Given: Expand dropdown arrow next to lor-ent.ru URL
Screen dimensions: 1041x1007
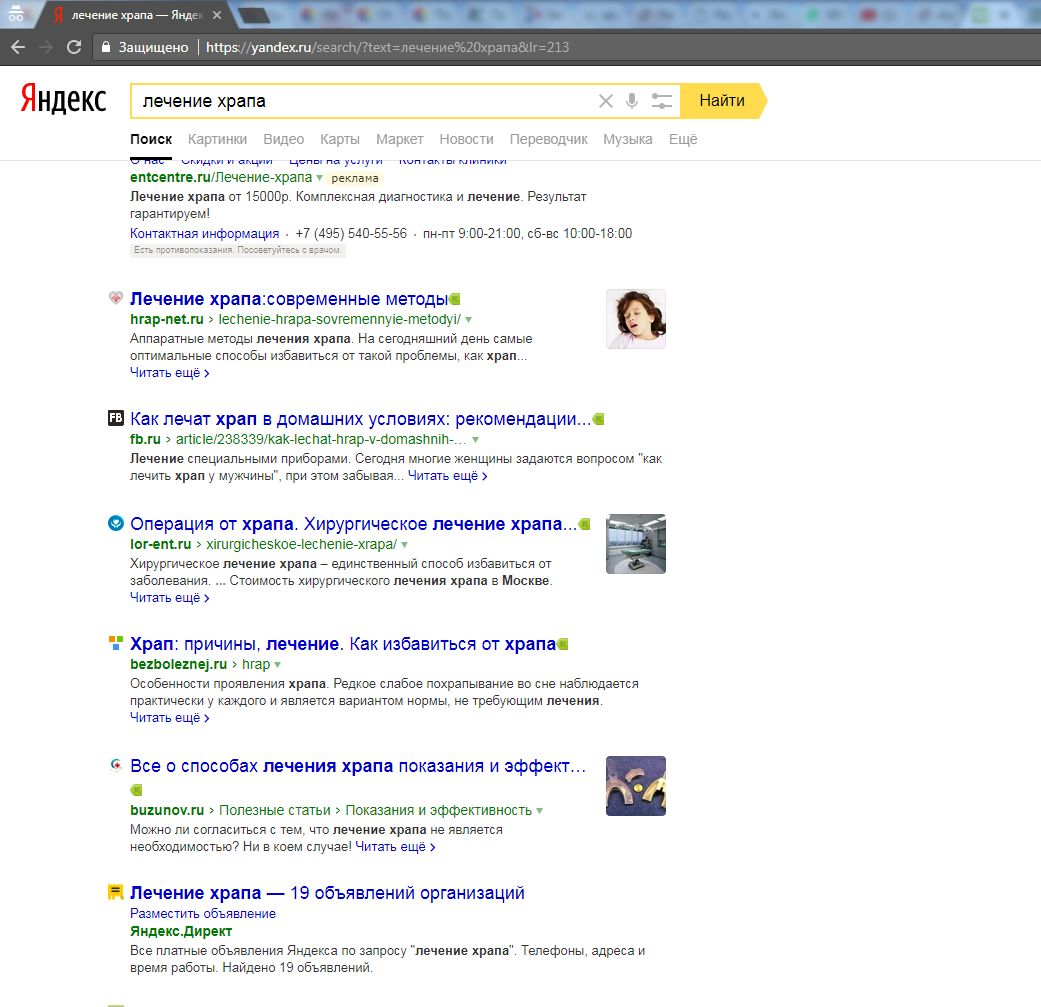Looking at the screenshot, I should (404, 545).
